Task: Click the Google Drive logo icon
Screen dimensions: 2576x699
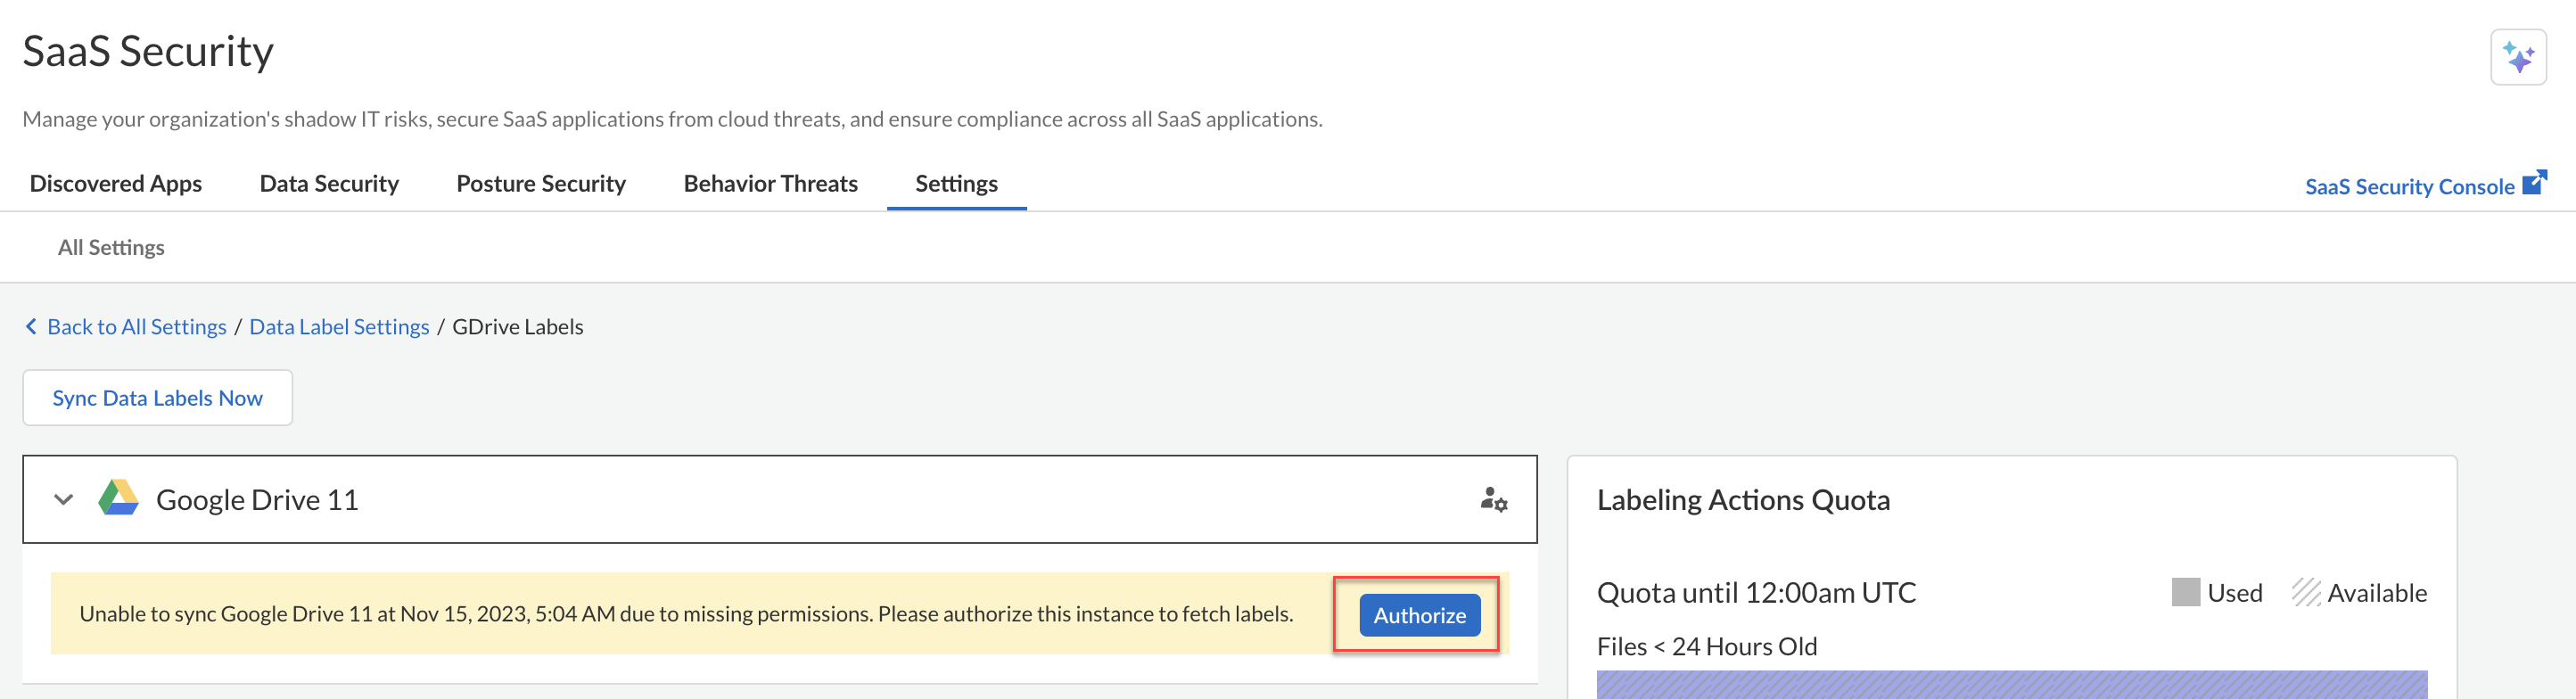Action: (x=118, y=498)
